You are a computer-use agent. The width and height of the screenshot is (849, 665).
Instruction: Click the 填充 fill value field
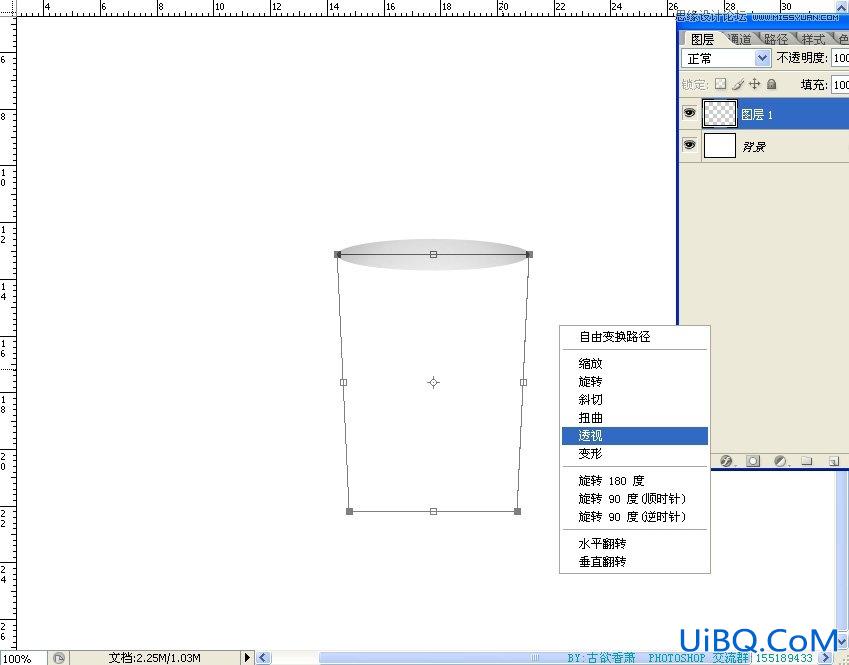click(840, 84)
